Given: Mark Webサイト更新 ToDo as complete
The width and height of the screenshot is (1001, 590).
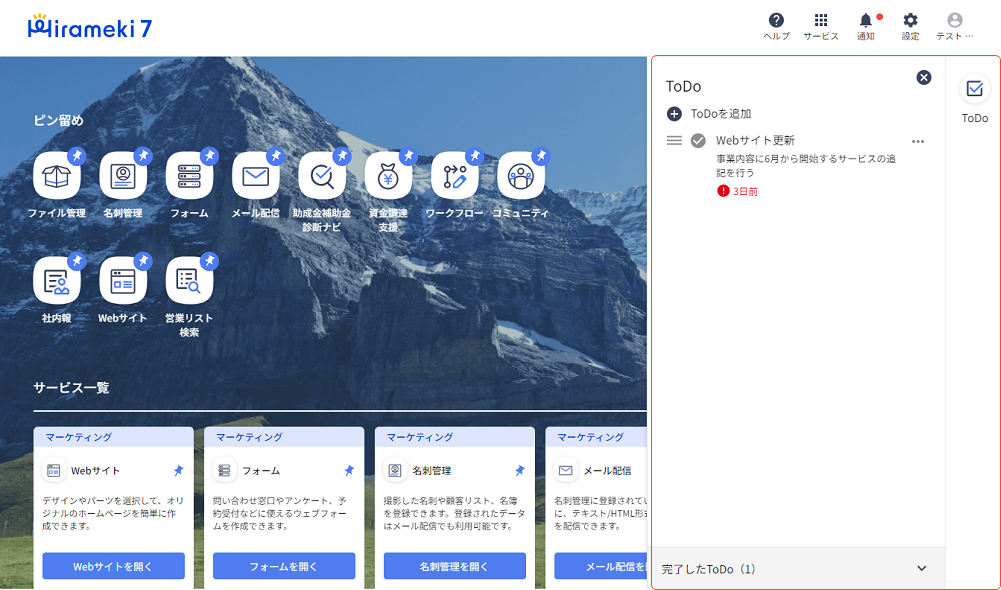Looking at the screenshot, I should pyautogui.click(x=698, y=141).
